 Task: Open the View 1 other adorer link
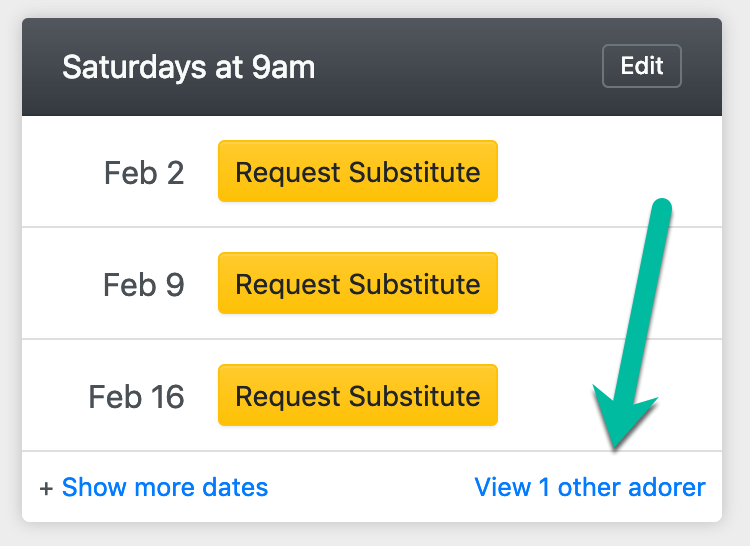pyautogui.click(x=590, y=488)
